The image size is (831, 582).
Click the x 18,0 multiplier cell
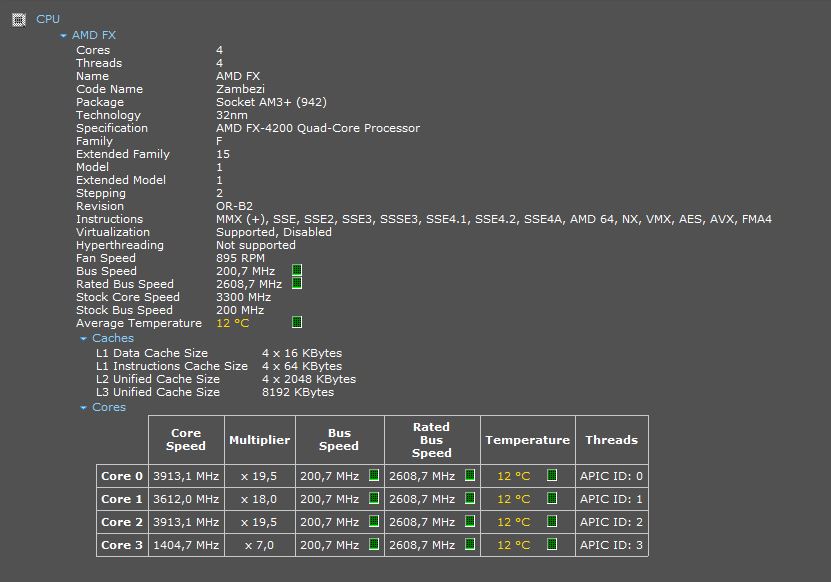(x=260, y=499)
